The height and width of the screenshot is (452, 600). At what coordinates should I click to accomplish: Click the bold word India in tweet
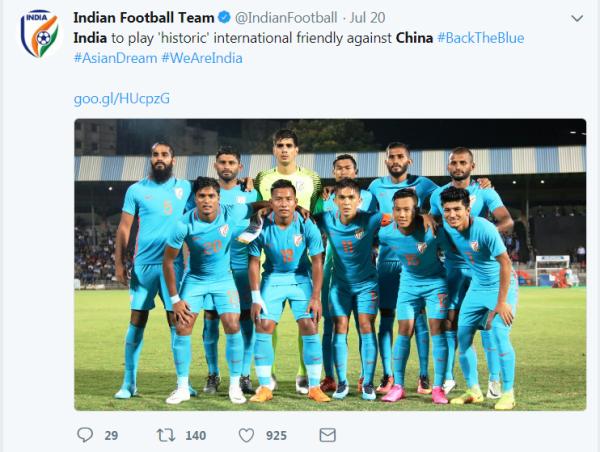90,38
